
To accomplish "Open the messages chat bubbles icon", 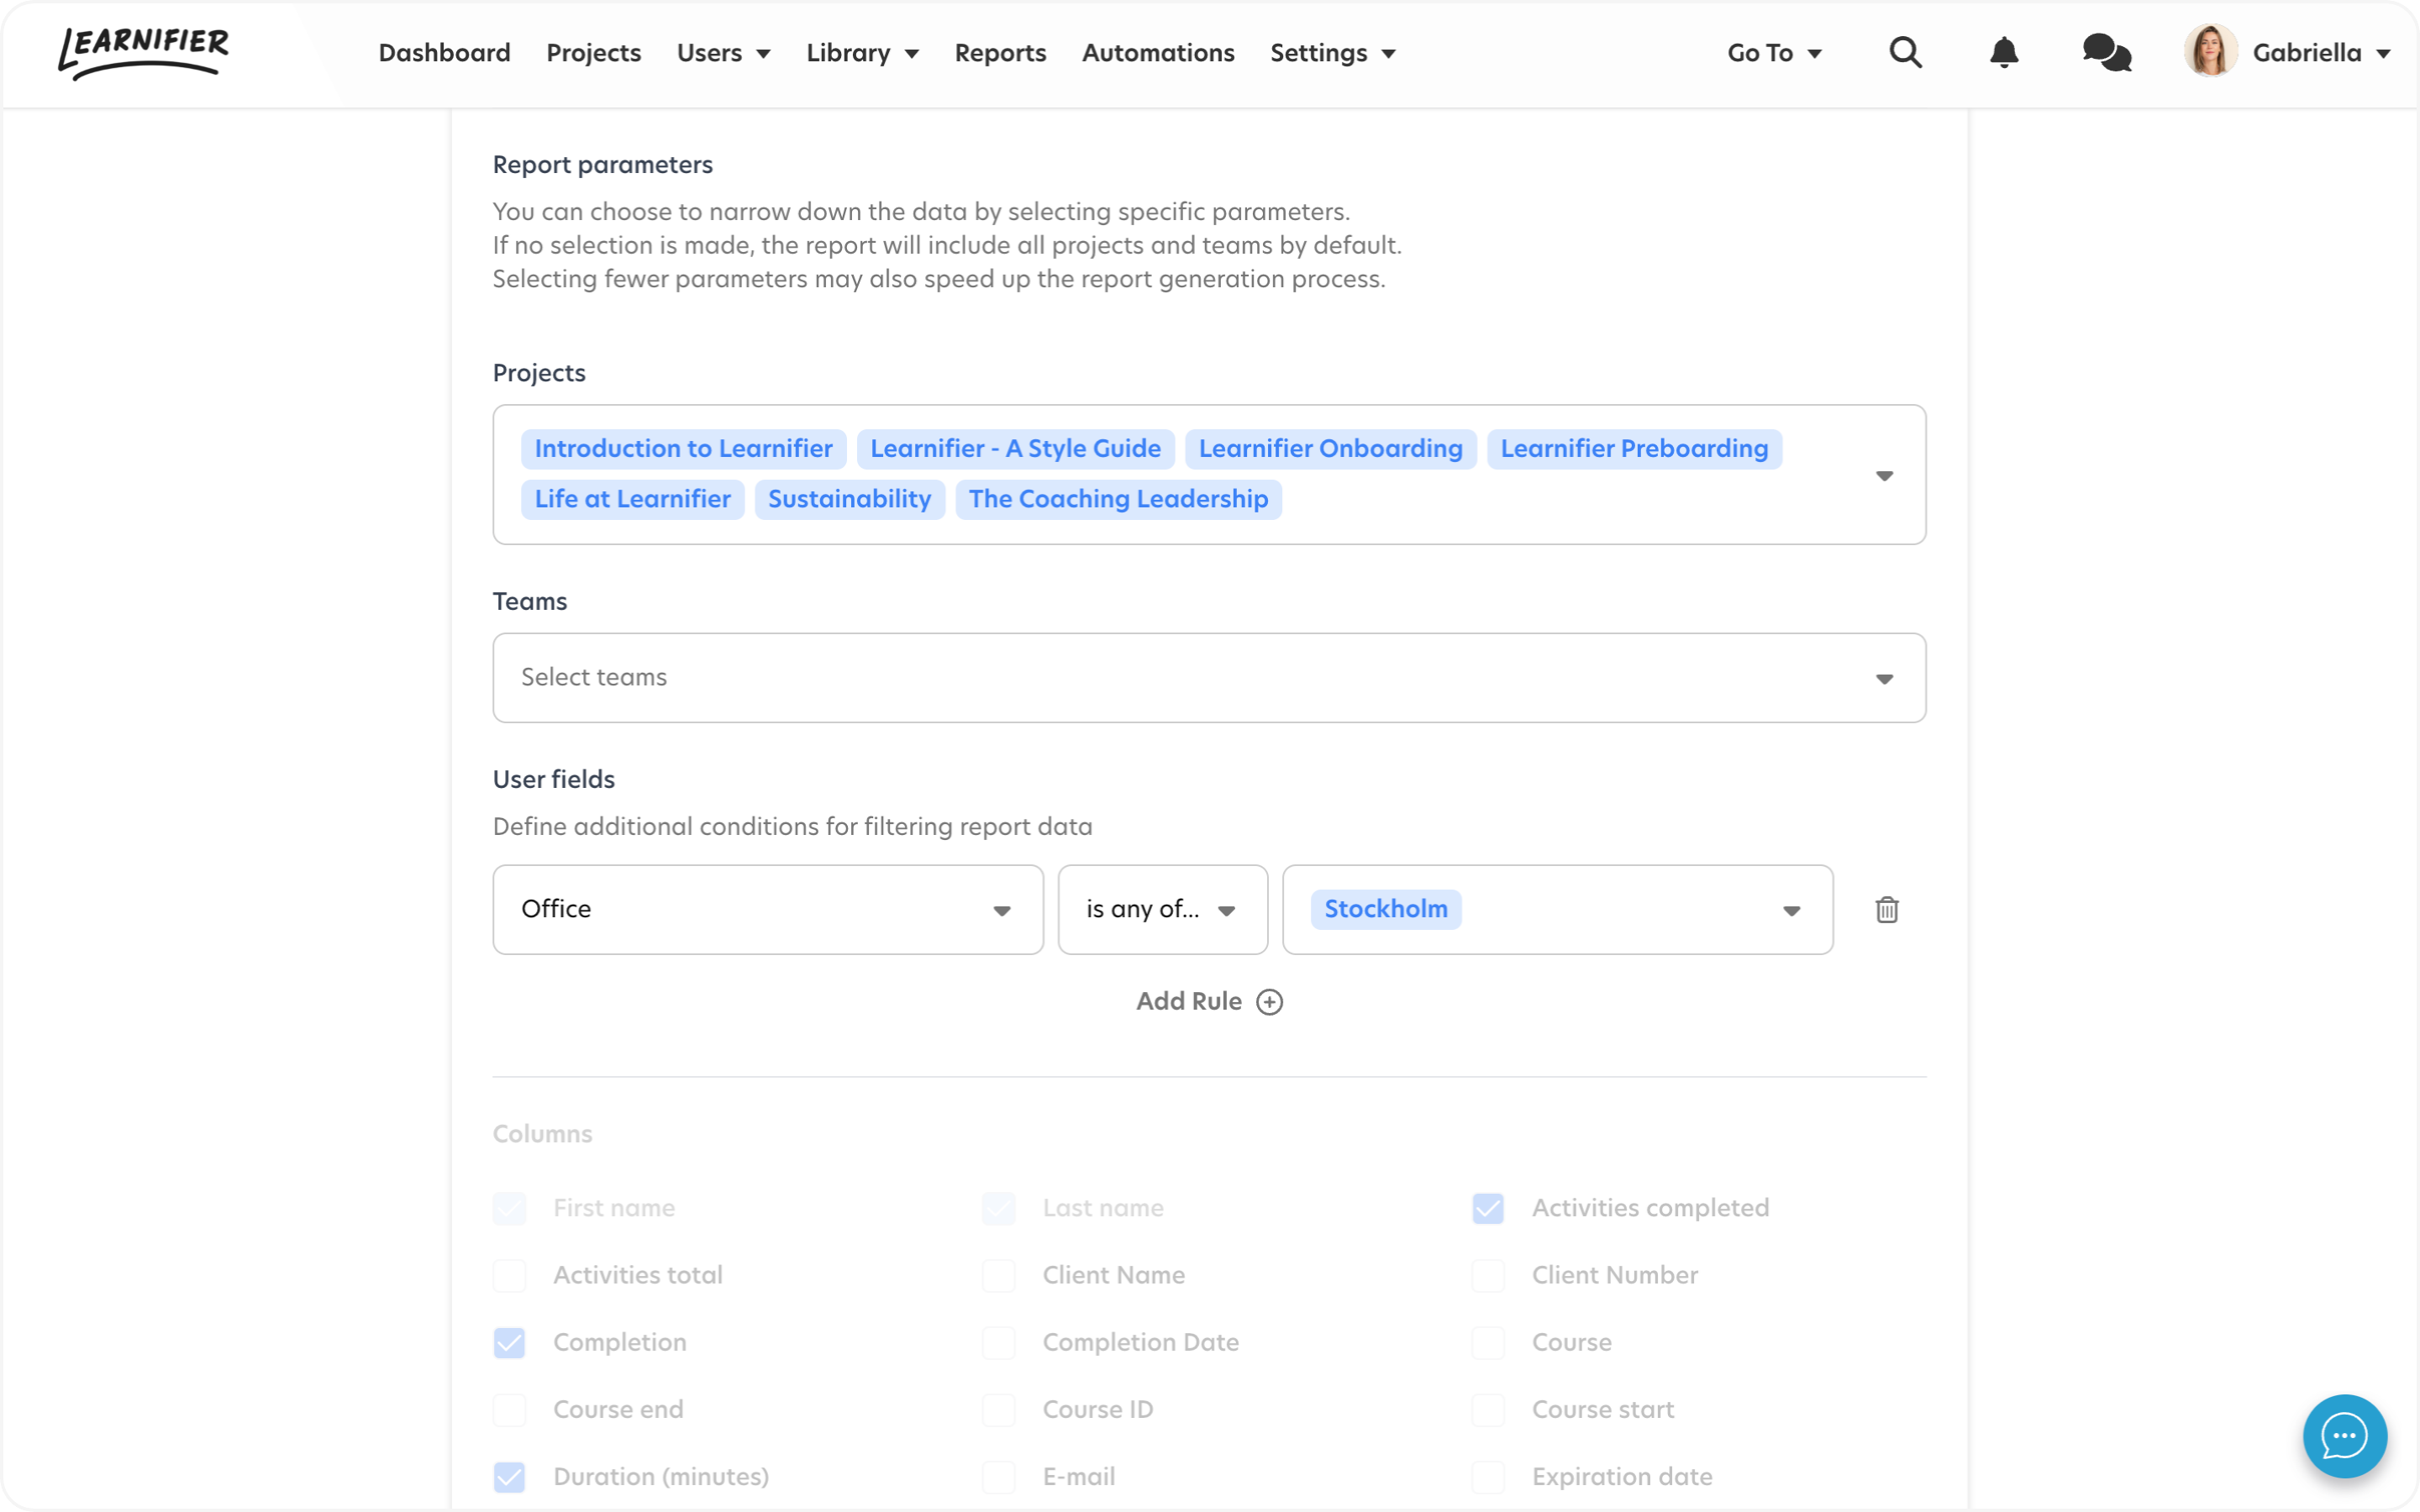I will coord(2107,52).
